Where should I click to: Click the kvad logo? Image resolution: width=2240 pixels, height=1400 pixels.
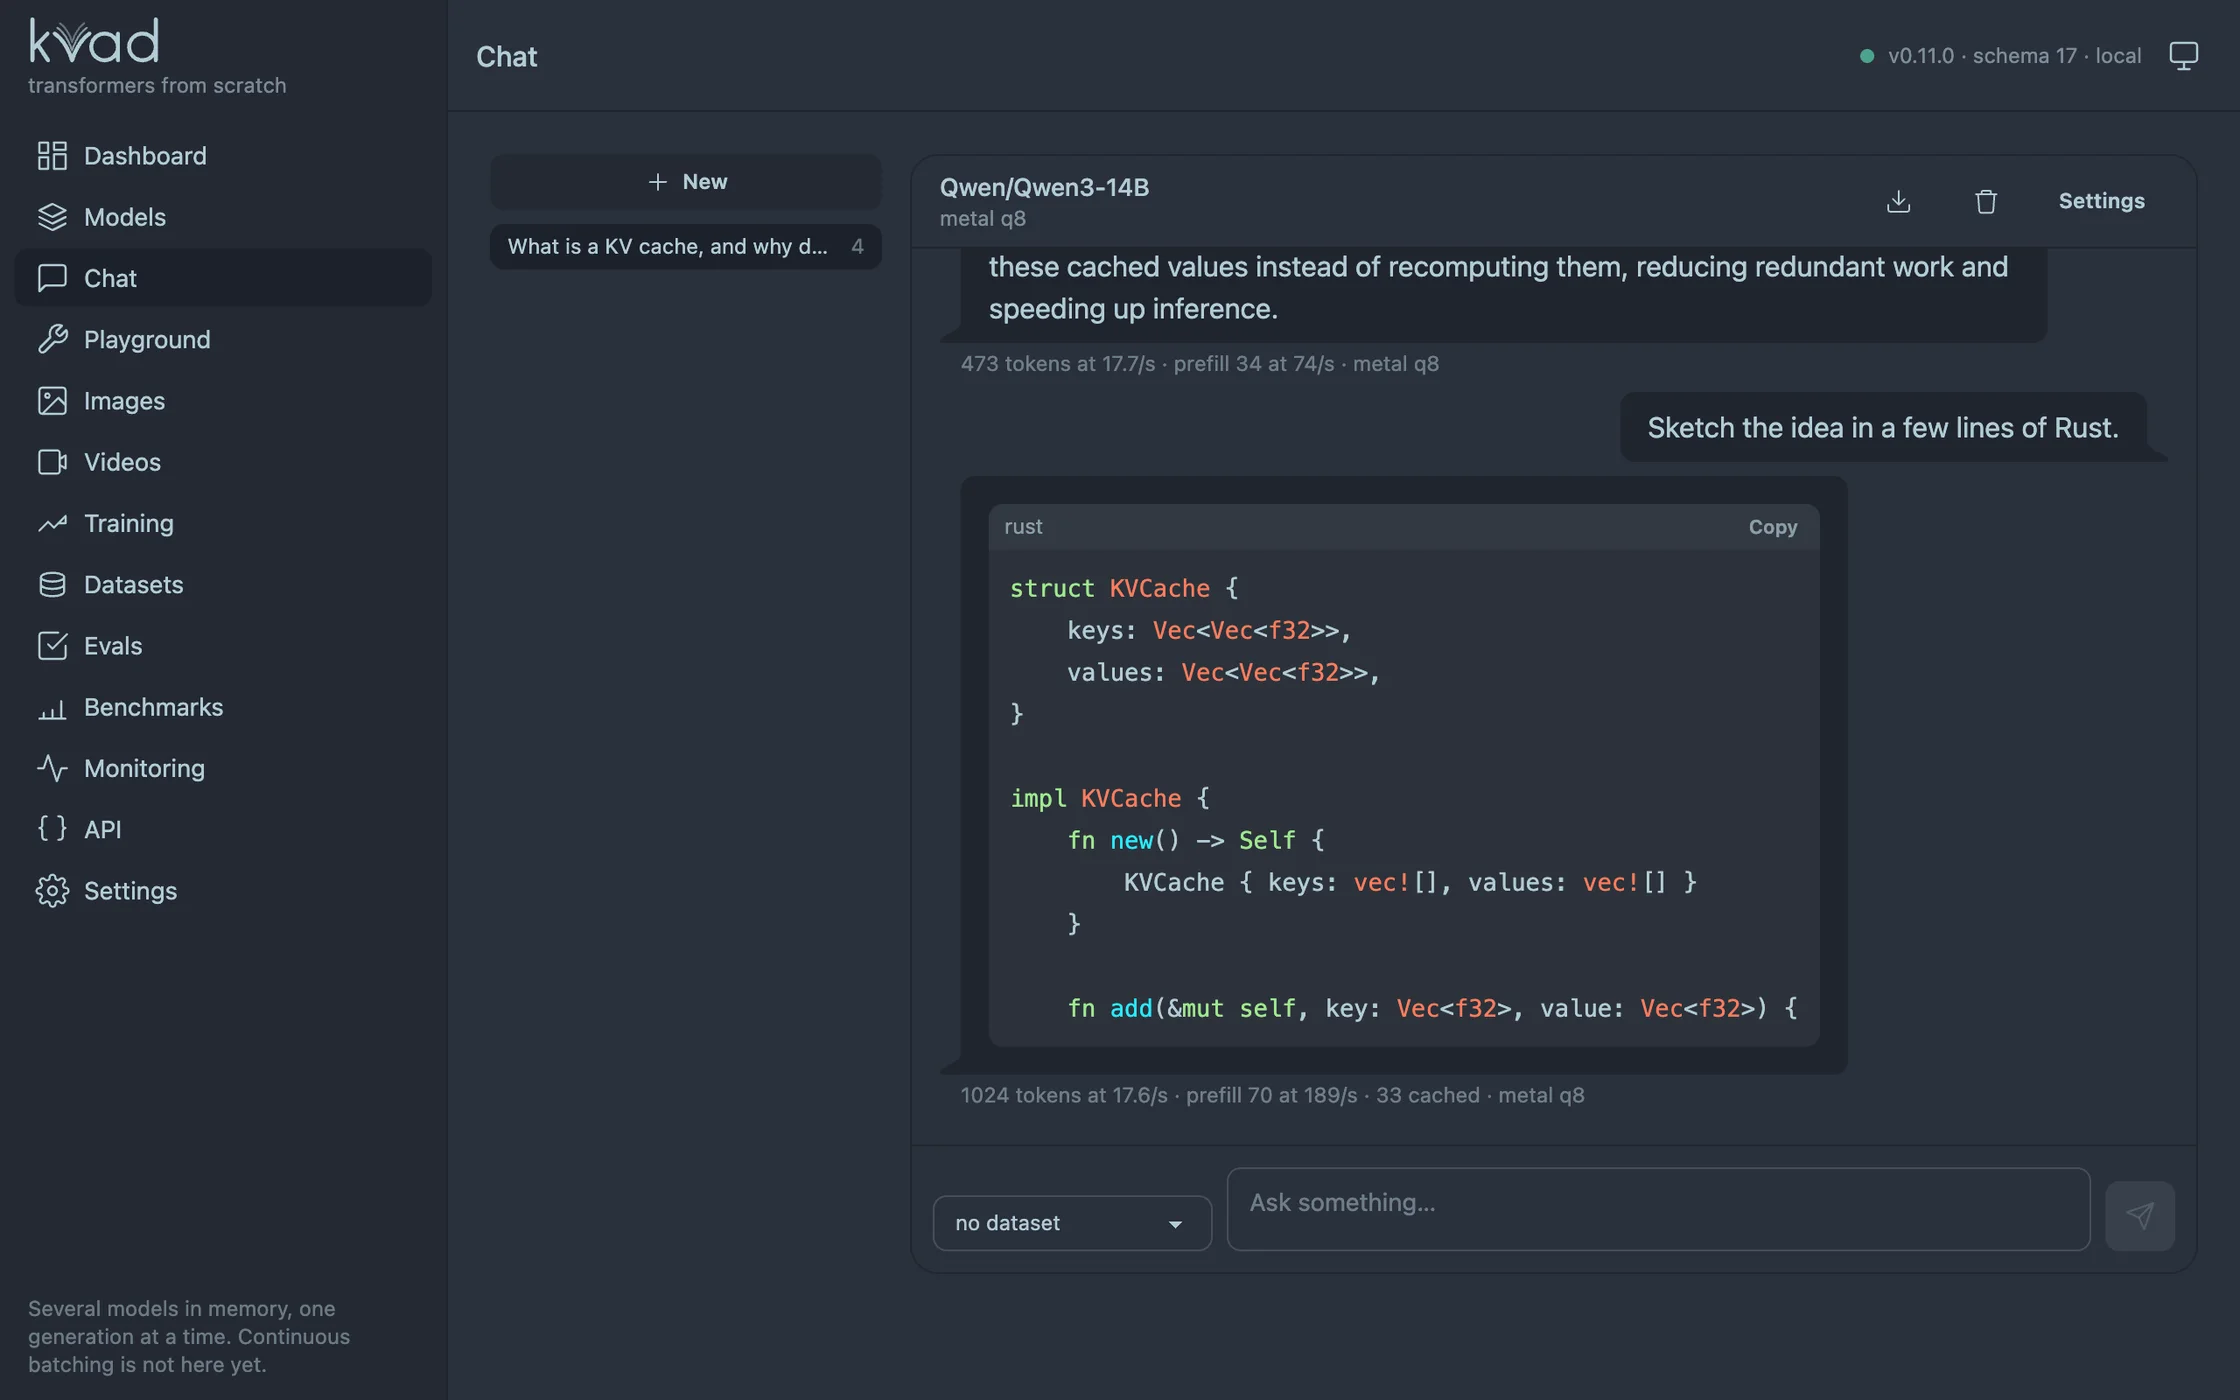94,40
